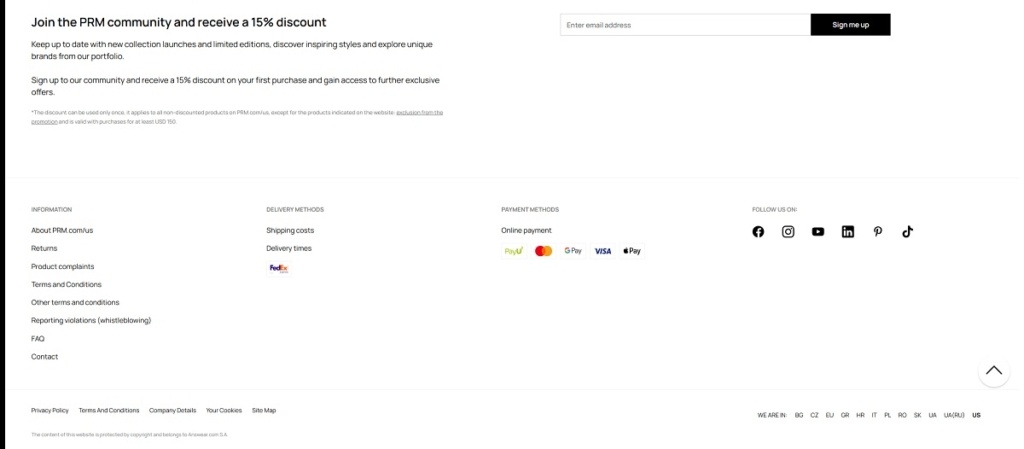This screenshot has width=1024, height=449.
Task: Click the Apple Pay logo
Action: coord(632,251)
